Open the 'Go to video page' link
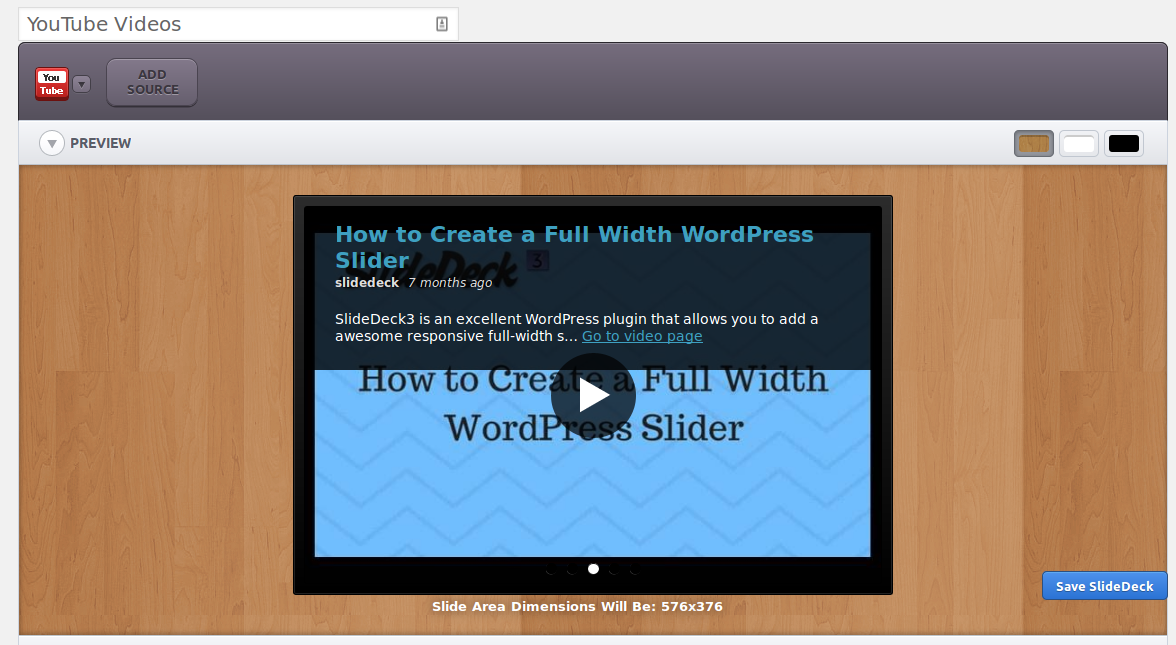The height and width of the screenshot is (645, 1176). tap(642, 336)
